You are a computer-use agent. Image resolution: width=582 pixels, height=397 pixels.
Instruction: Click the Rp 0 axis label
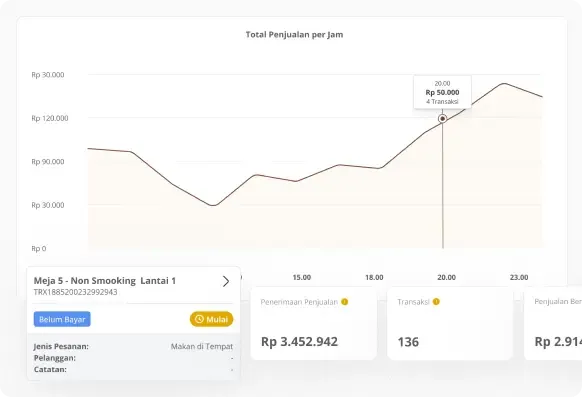pyautogui.click(x=39, y=249)
